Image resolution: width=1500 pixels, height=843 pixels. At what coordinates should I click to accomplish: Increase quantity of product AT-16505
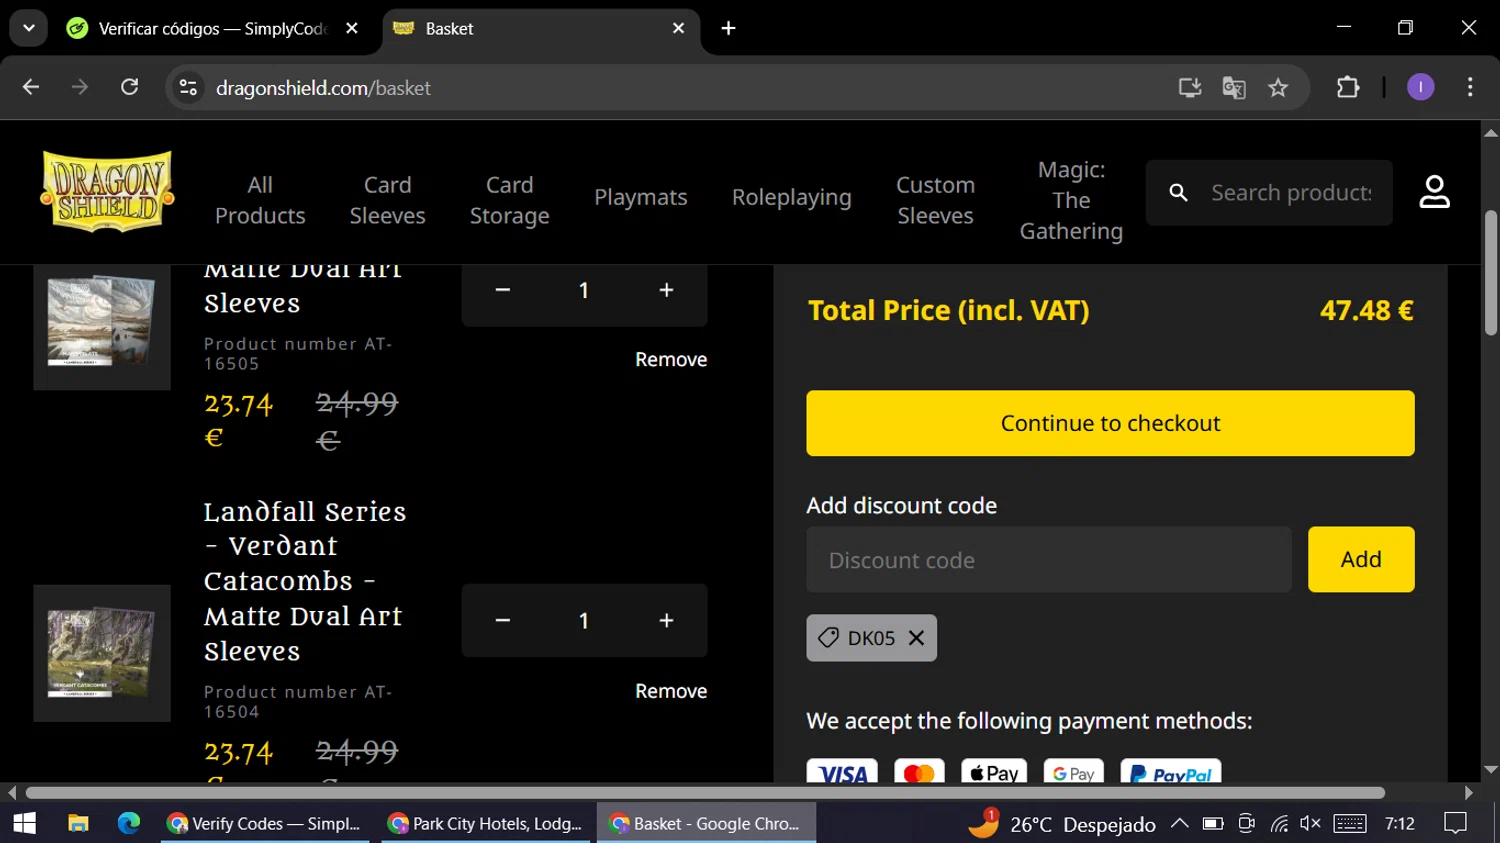pyautogui.click(x=666, y=290)
